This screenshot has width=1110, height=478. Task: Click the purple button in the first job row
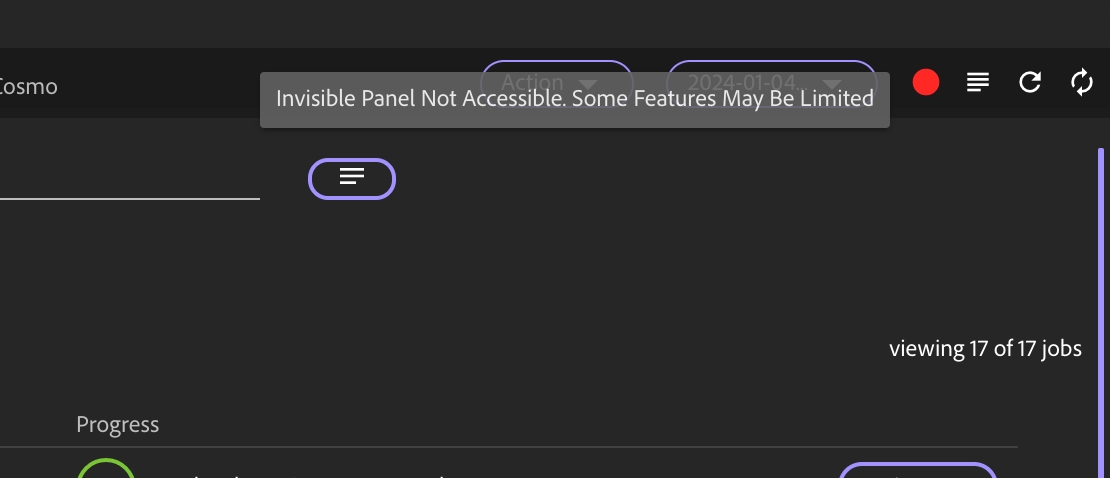pos(917,471)
